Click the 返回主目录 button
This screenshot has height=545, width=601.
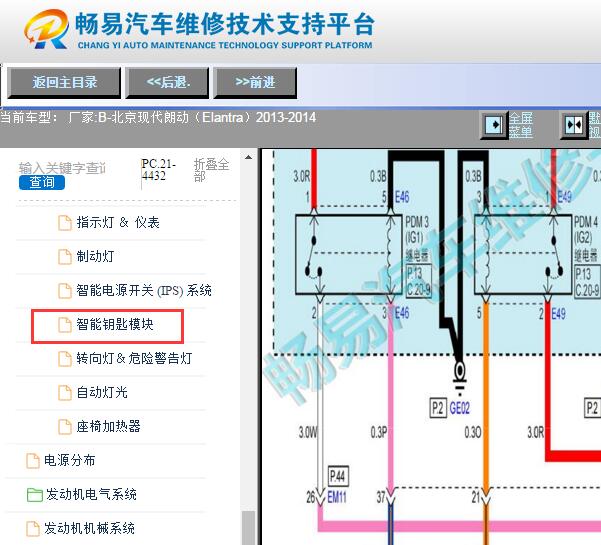pos(64,82)
